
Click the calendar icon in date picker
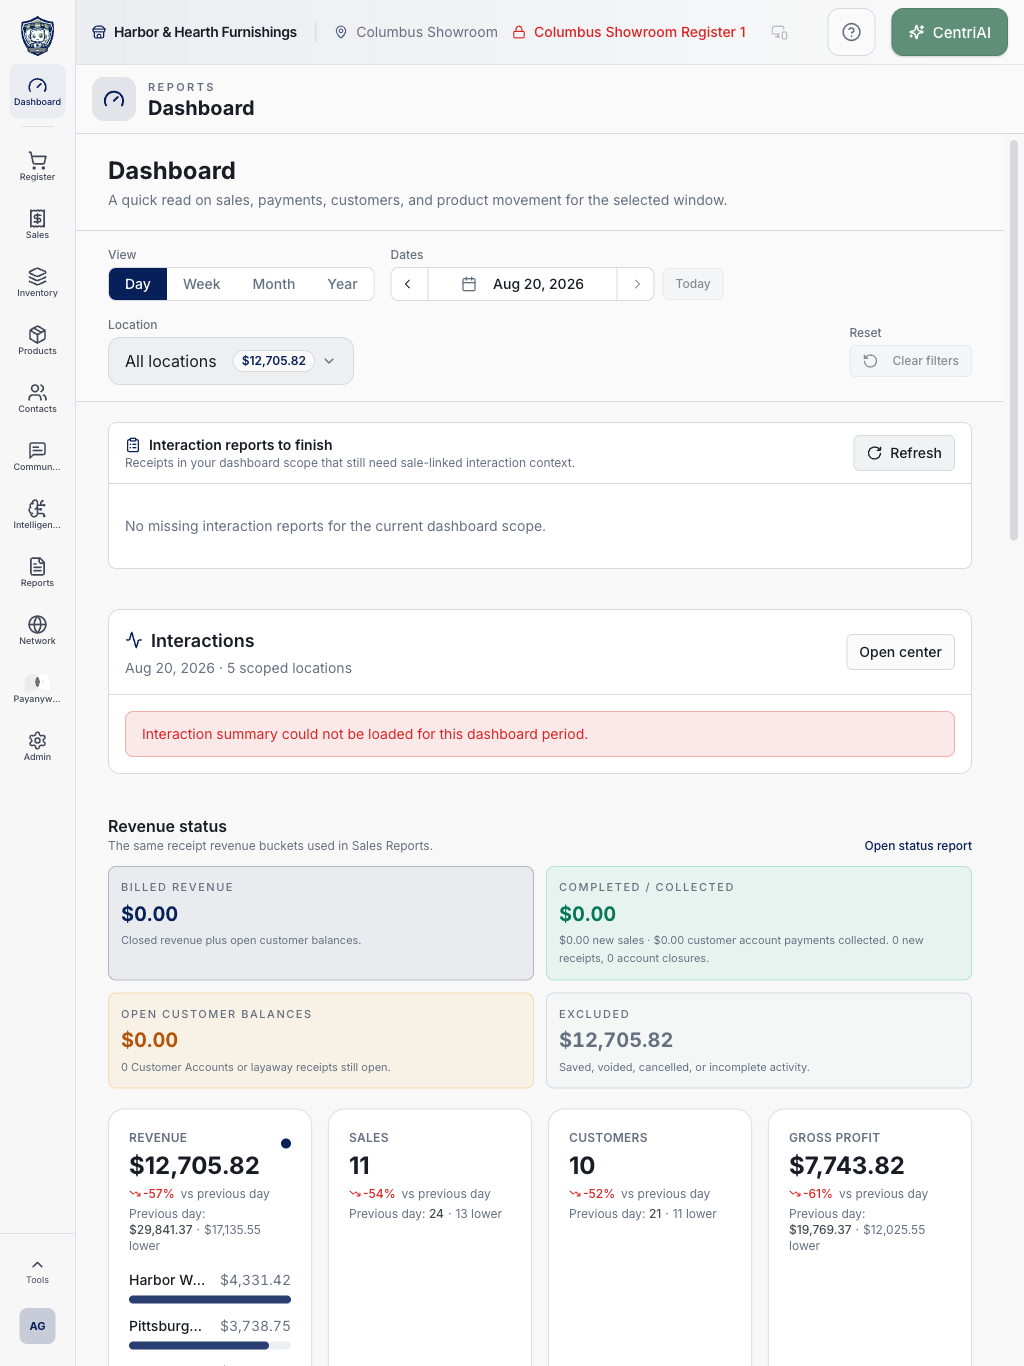click(x=469, y=284)
